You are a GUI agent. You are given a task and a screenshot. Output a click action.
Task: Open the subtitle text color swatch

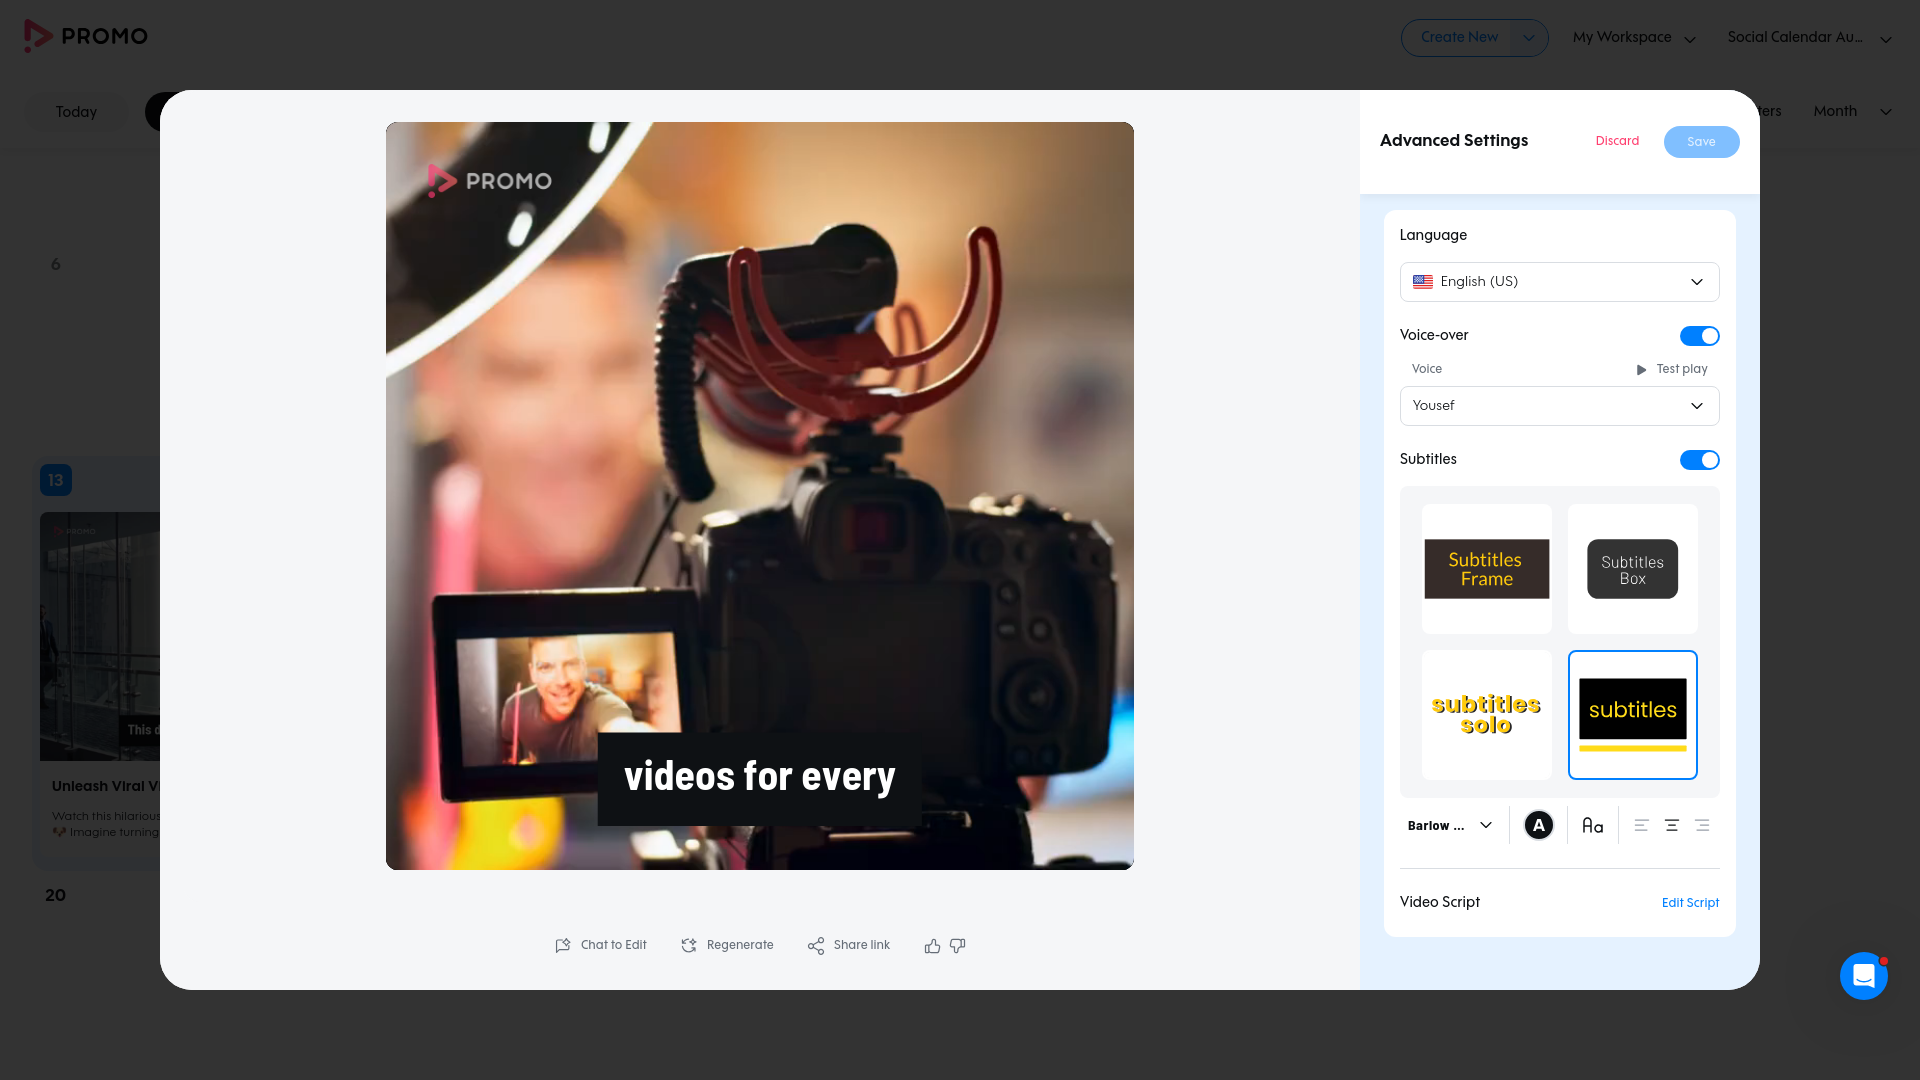coord(1539,826)
